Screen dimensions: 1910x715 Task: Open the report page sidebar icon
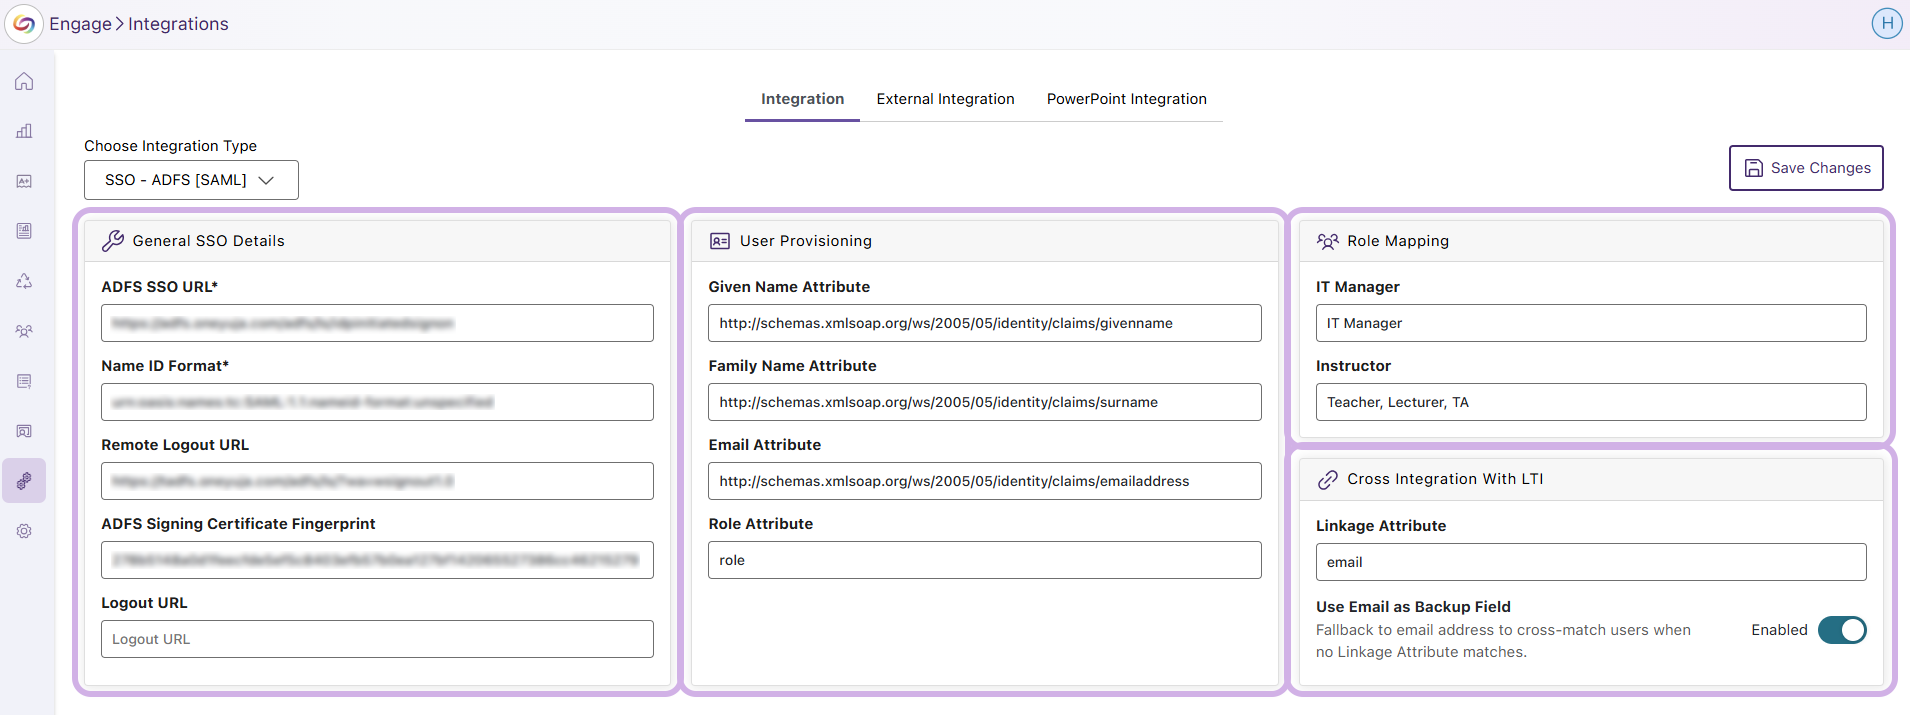pyautogui.click(x=24, y=231)
